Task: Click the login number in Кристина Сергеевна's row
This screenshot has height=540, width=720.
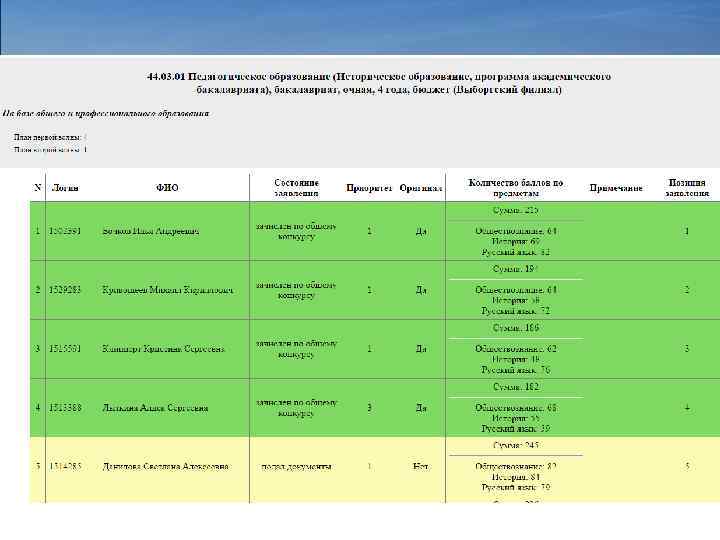Action: tap(65, 349)
